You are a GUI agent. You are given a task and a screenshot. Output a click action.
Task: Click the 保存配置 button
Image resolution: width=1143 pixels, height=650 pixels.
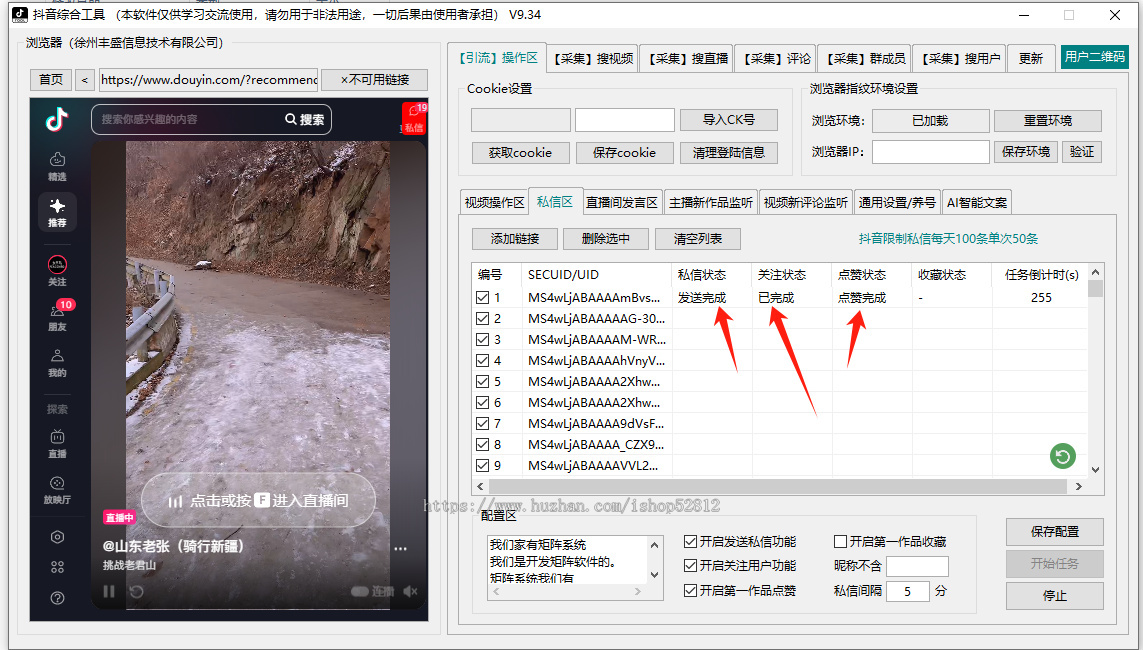(x=1055, y=532)
